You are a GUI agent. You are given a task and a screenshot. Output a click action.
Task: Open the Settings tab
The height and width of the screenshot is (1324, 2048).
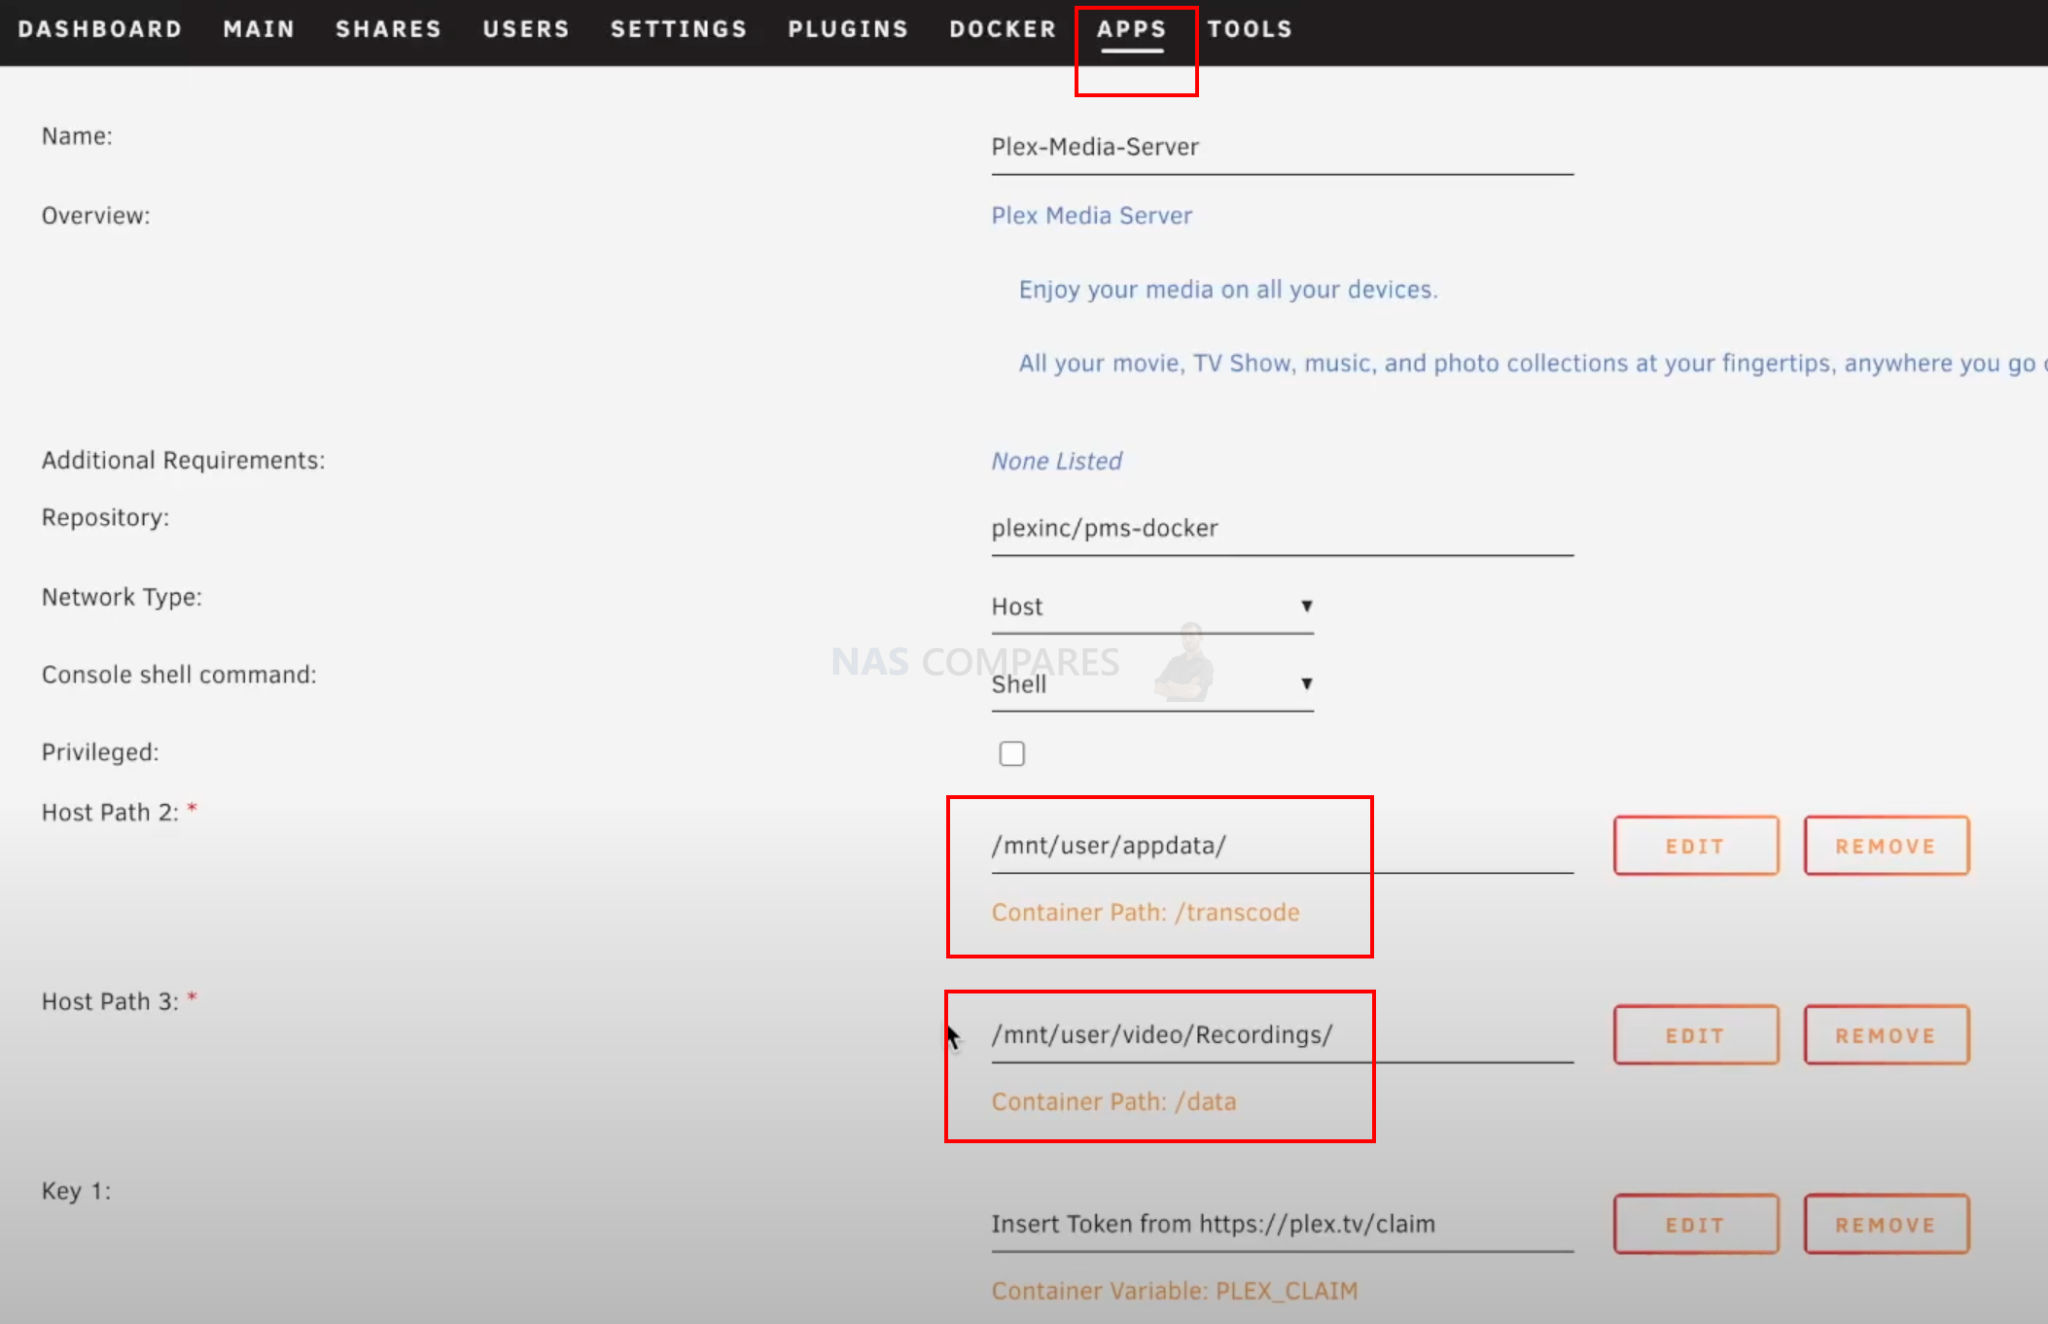click(x=678, y=29)
